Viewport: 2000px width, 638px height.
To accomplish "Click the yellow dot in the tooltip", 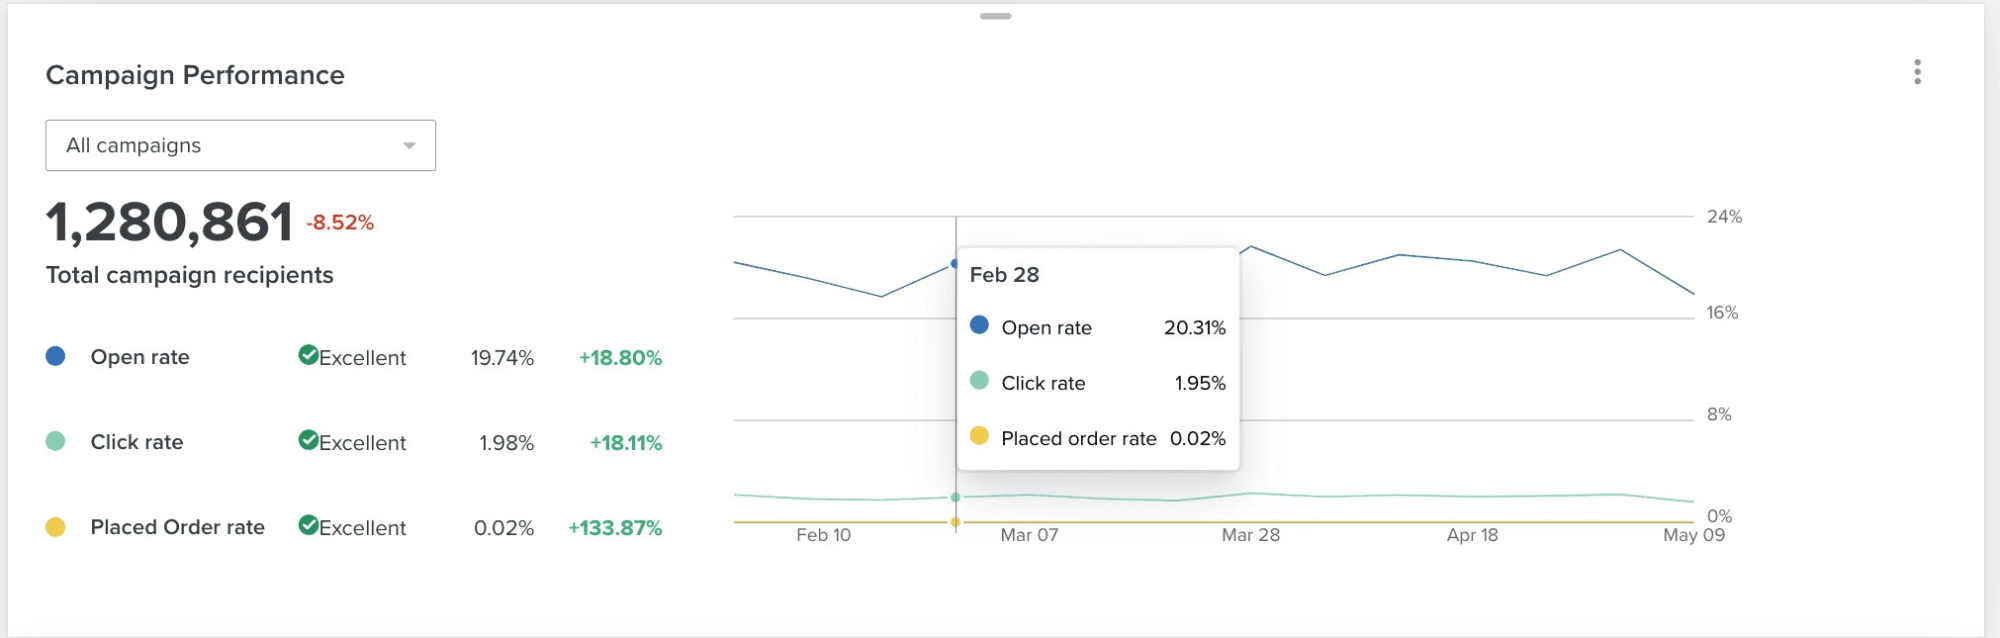I will [x=979, y=435].
